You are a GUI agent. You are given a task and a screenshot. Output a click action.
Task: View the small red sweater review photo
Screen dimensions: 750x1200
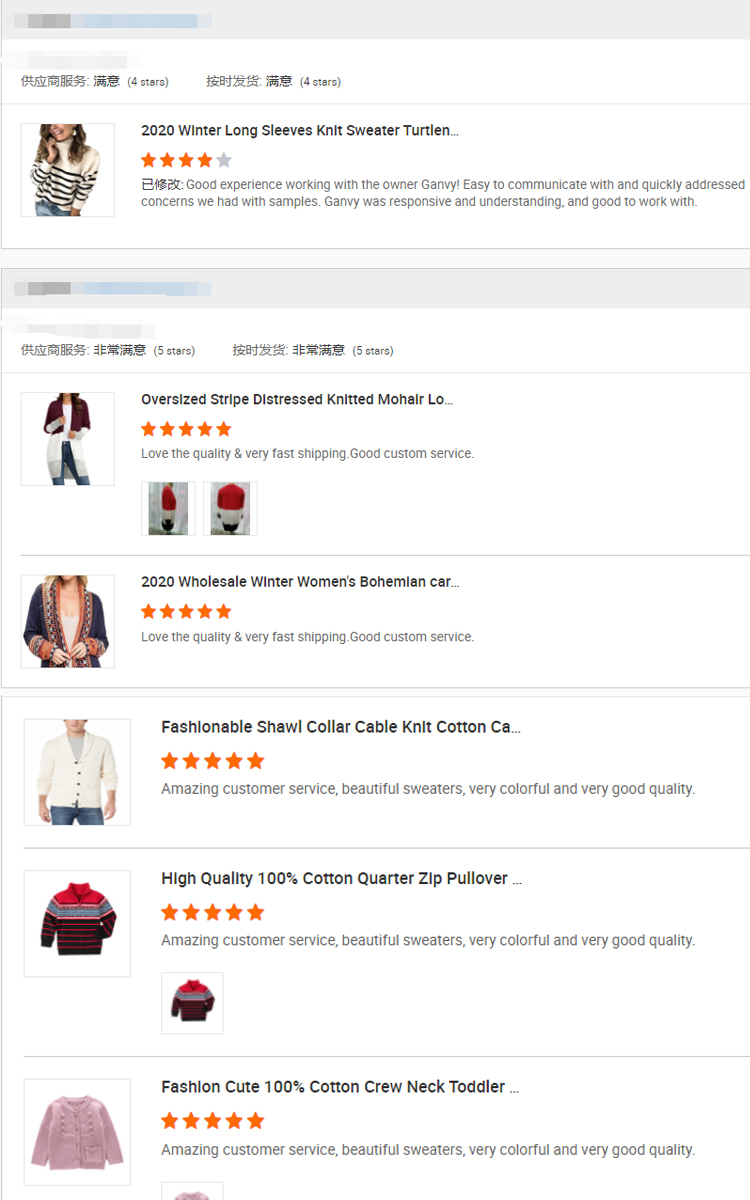[192, 1003]
